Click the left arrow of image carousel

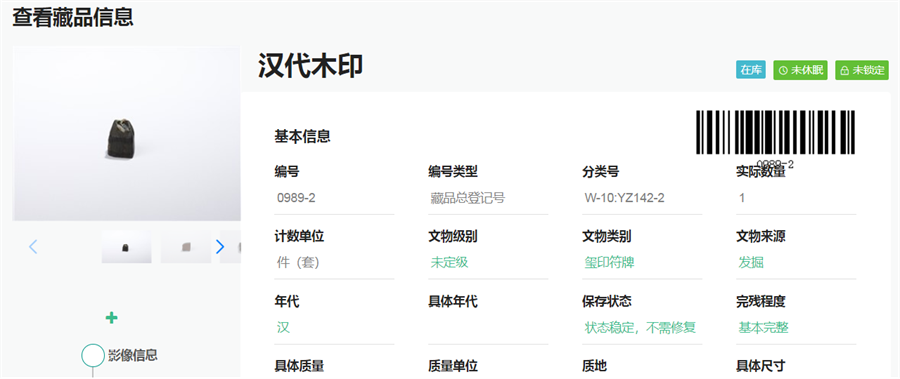(x=33, y=247)
